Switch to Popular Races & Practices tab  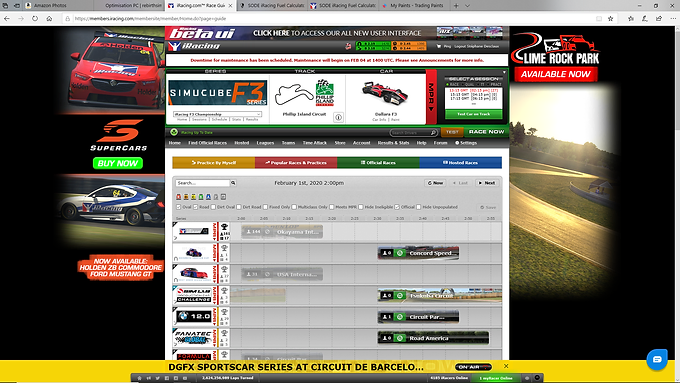click(x=296, y=163)
